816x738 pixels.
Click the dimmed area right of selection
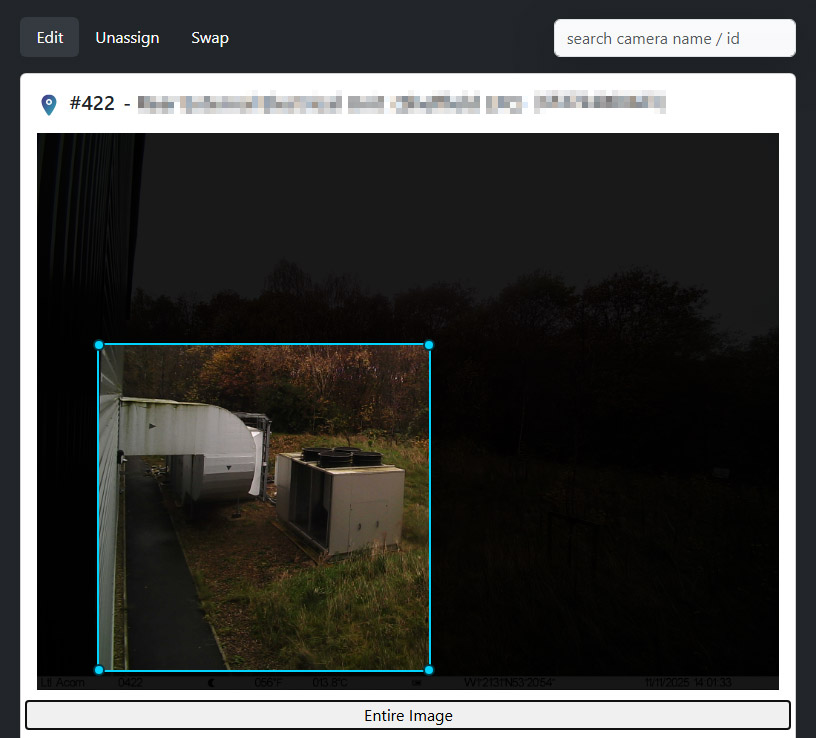pyautogui.click(x=600, y=500)
